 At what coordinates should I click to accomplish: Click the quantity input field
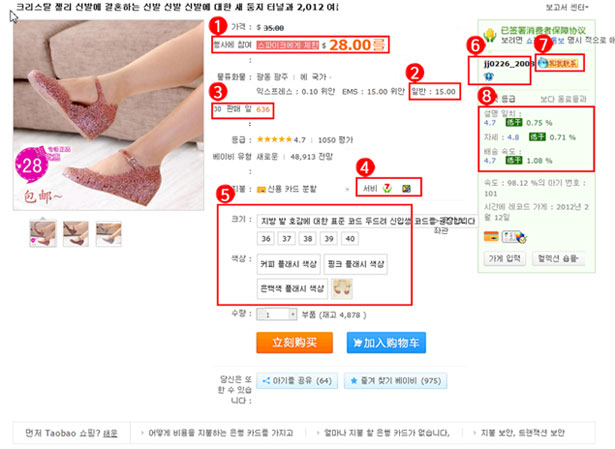[277, 314]
